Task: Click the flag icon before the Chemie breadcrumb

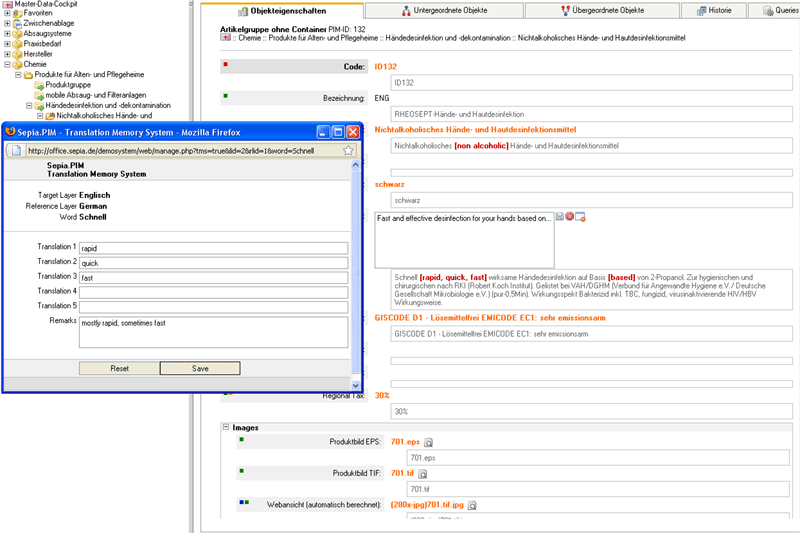Action: tap(225, 38)
